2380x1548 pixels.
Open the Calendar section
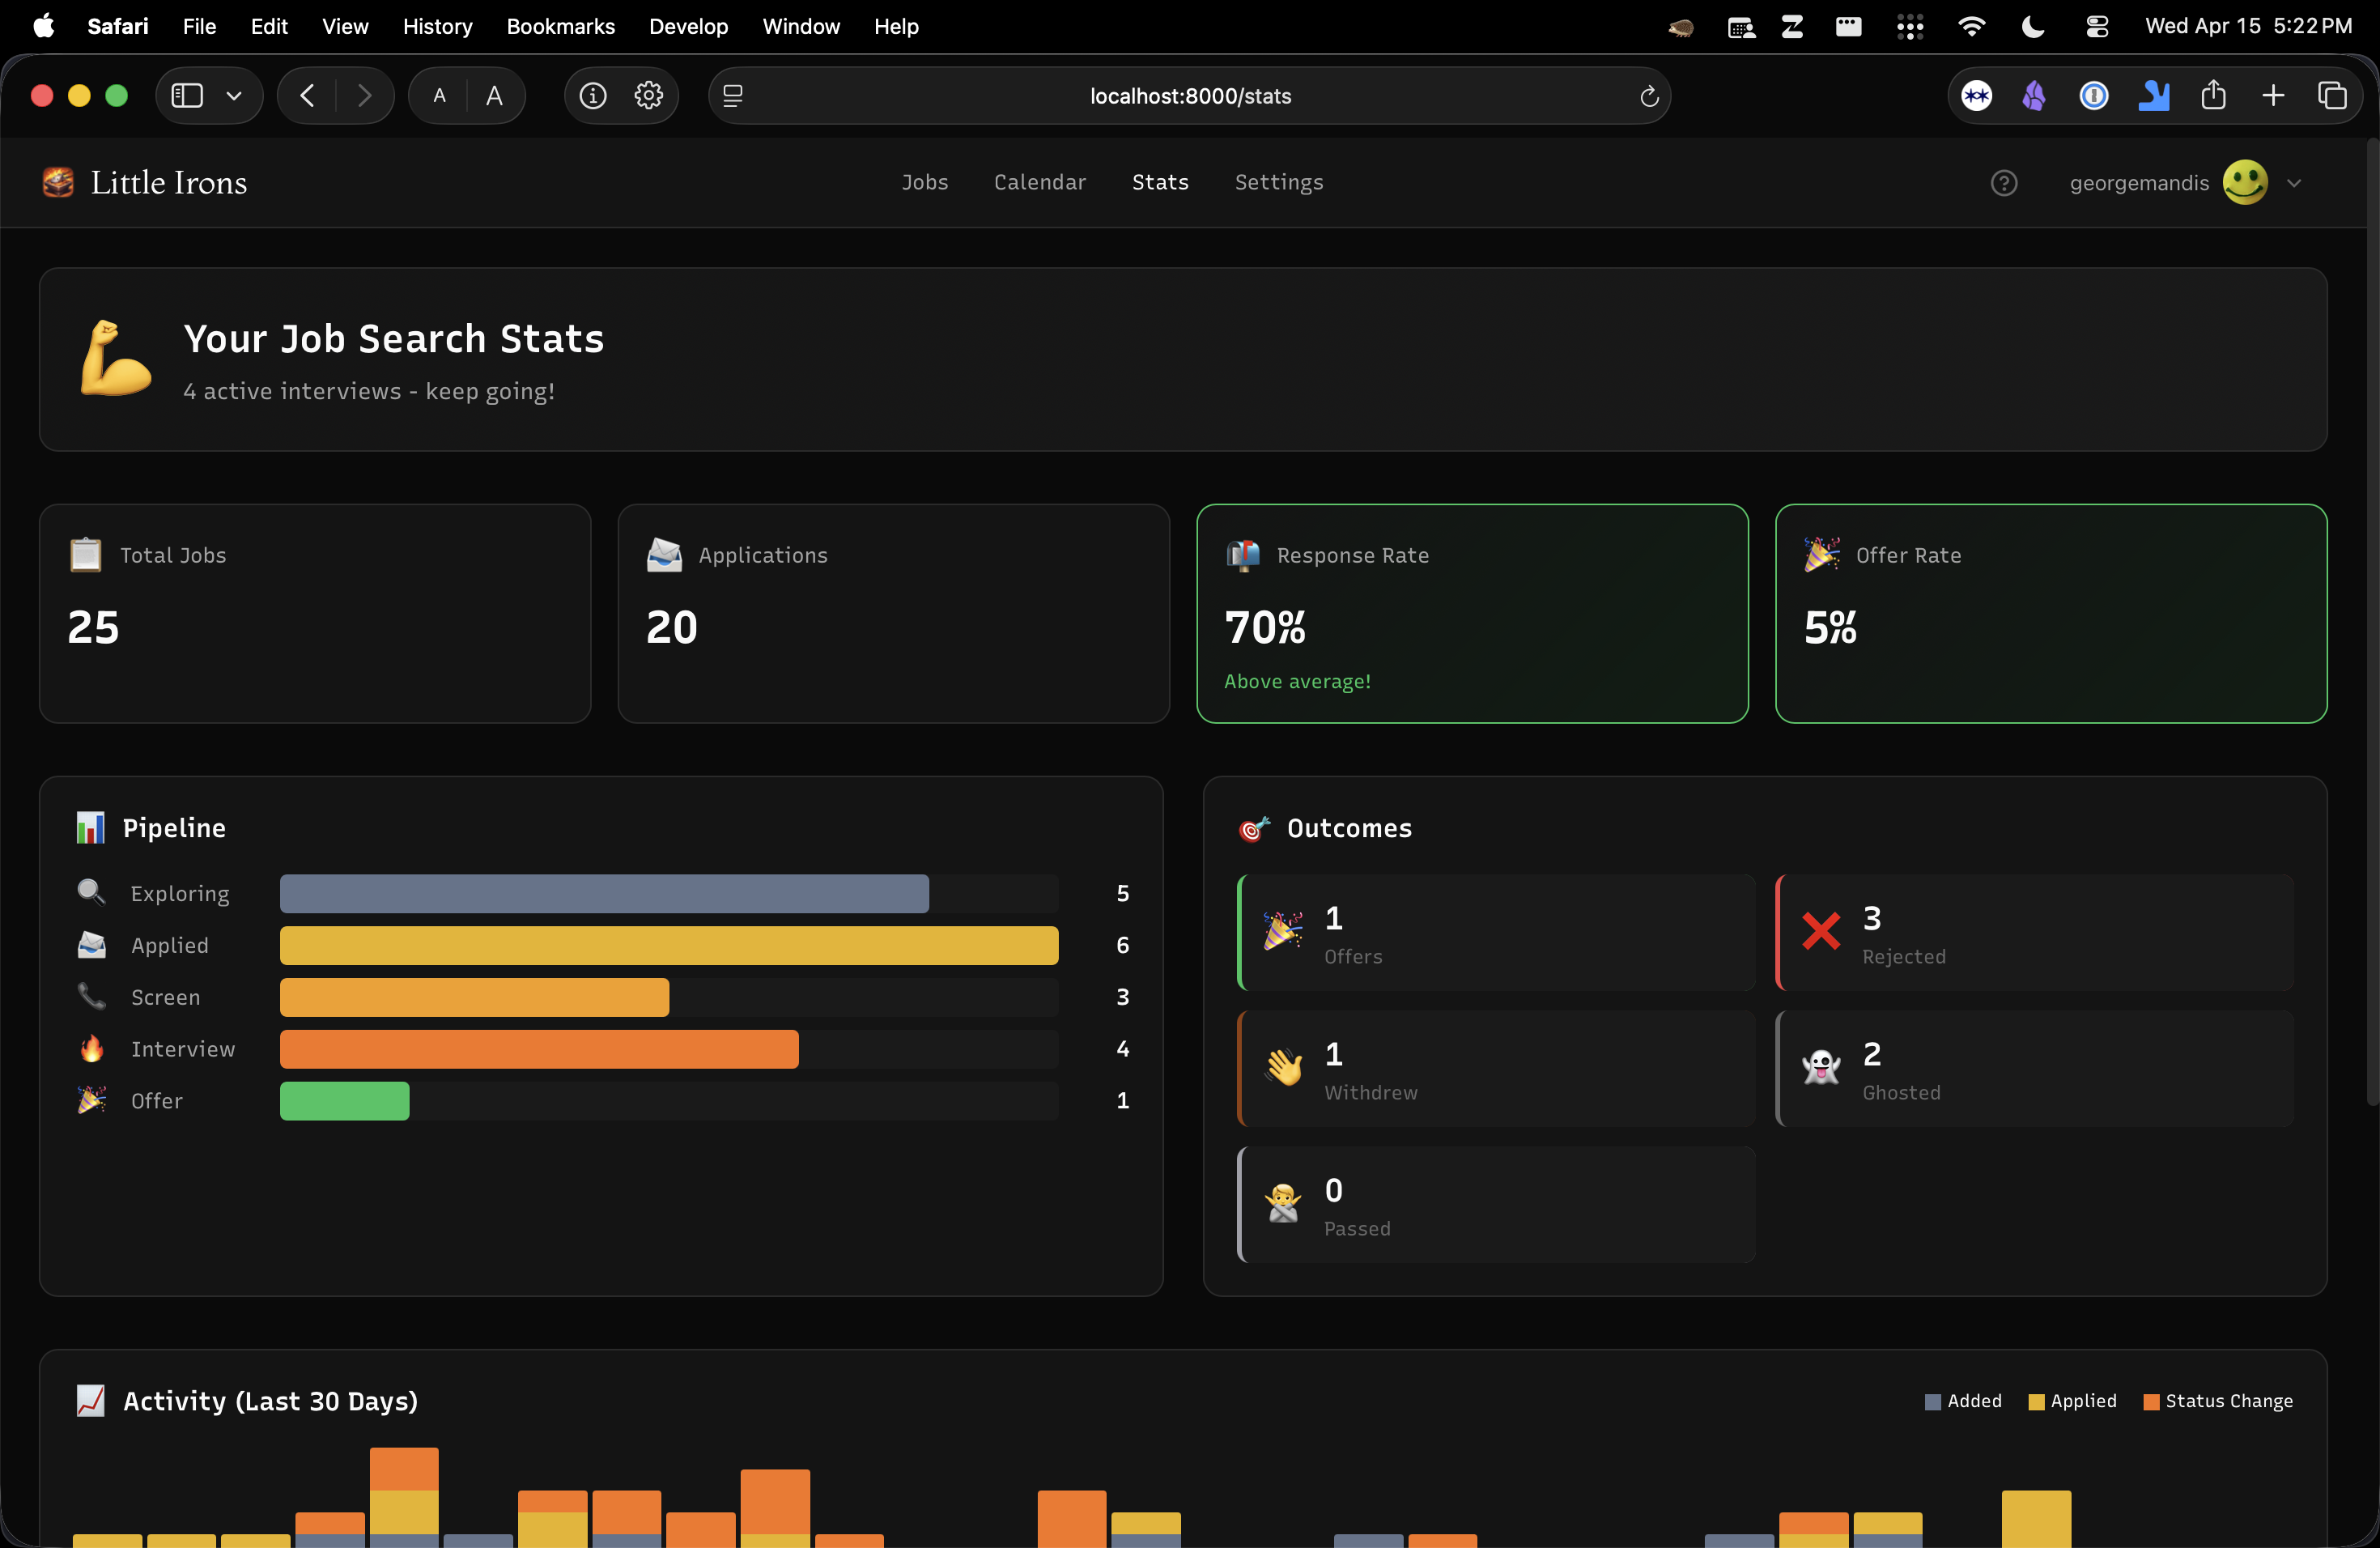pyautogui.click(x=1040, y=182)
